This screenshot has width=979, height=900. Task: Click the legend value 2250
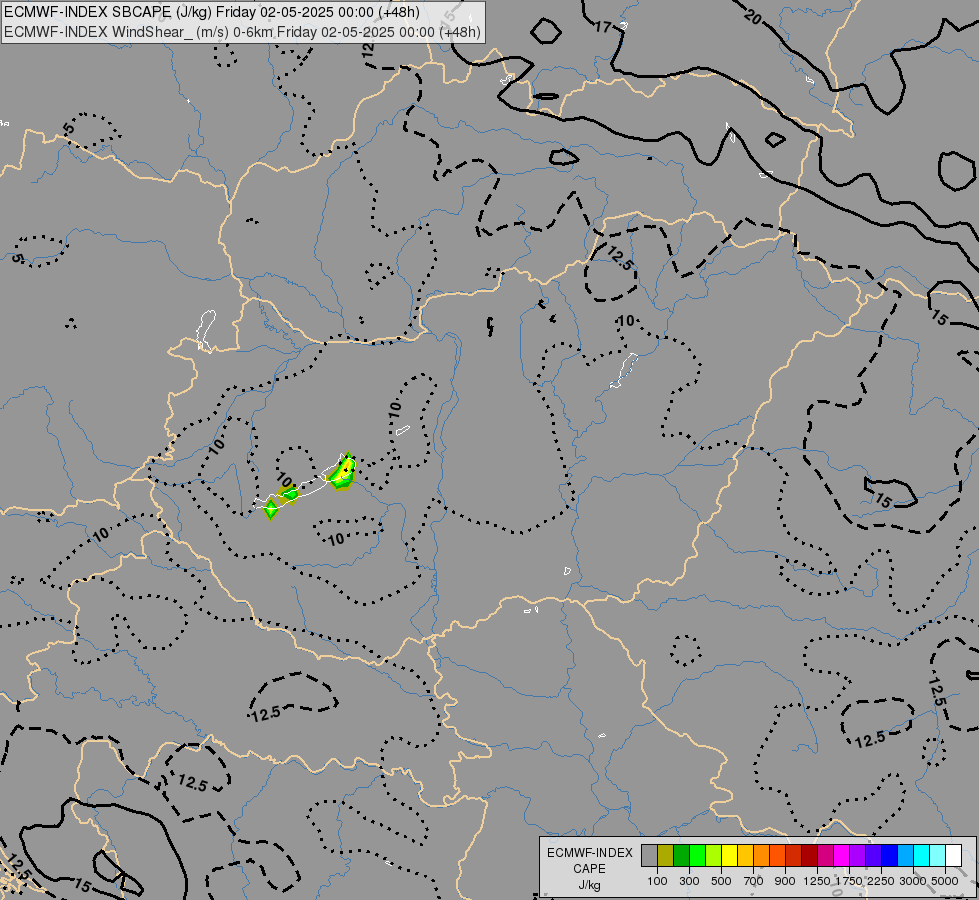[x=881, y=881]
